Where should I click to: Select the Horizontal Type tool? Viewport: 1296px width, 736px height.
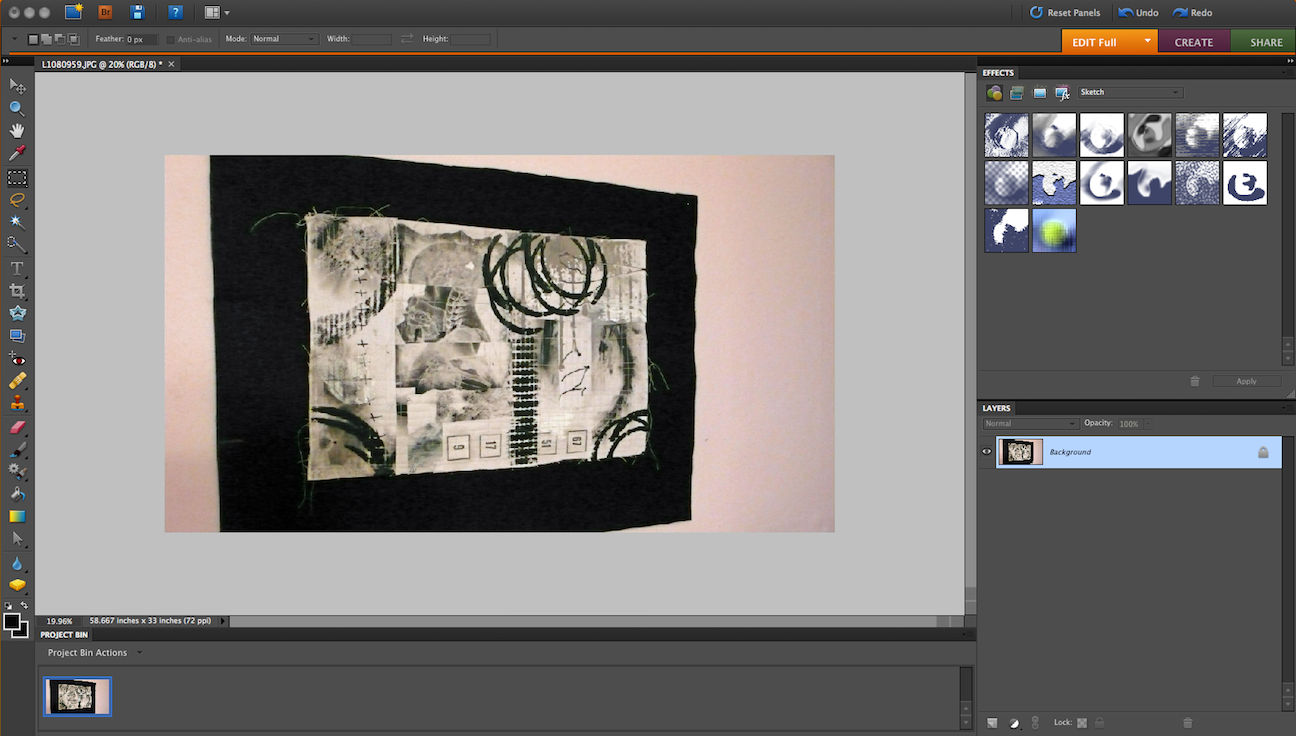coord(17,268)
